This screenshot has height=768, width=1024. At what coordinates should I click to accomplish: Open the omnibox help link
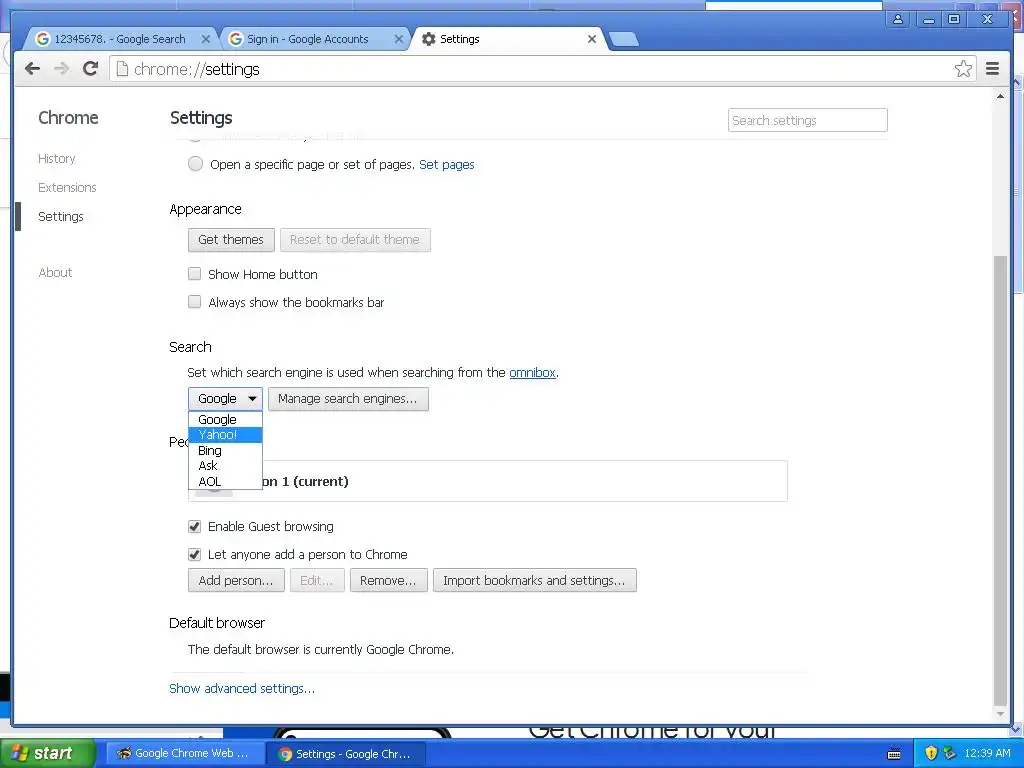[x=532, y=372]
